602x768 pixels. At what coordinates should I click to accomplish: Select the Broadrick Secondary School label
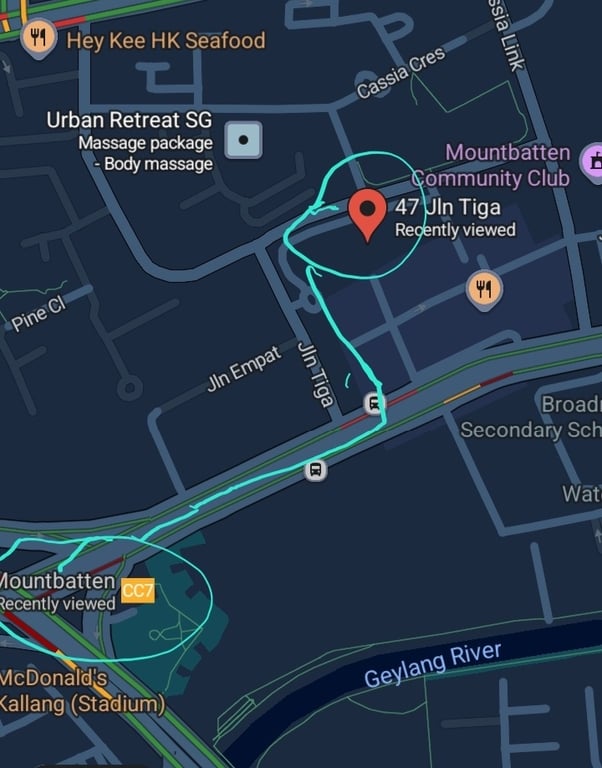pyautogui.click(x=531, y=417)
